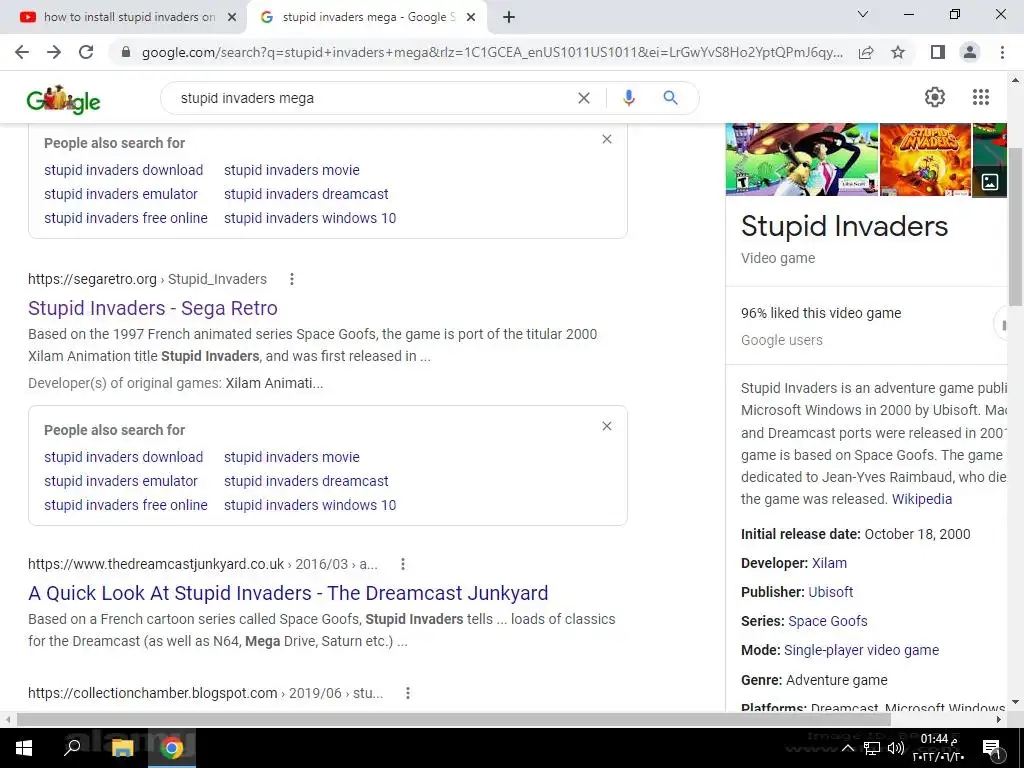
Task: Open the network status tray icon
Action: (x=872, y=748)
